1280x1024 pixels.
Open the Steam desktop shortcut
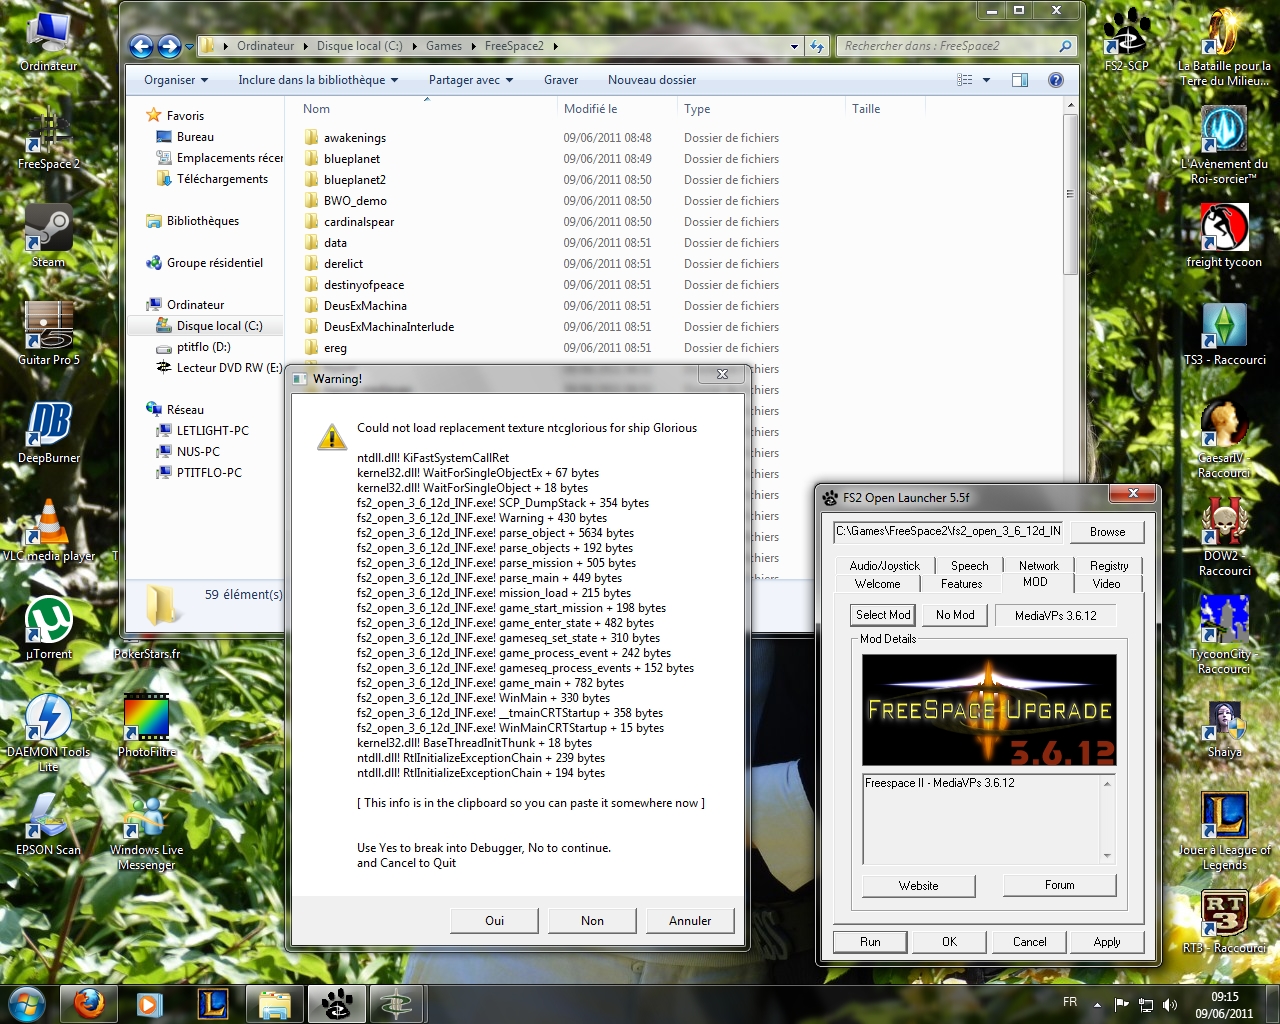pos(48,237)
